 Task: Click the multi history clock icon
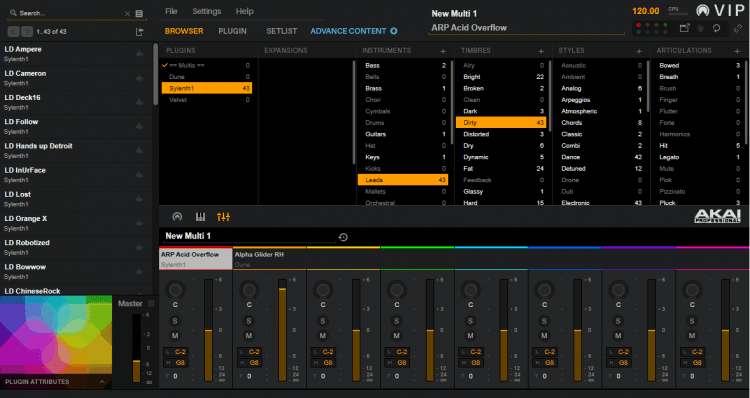point(343,237)
